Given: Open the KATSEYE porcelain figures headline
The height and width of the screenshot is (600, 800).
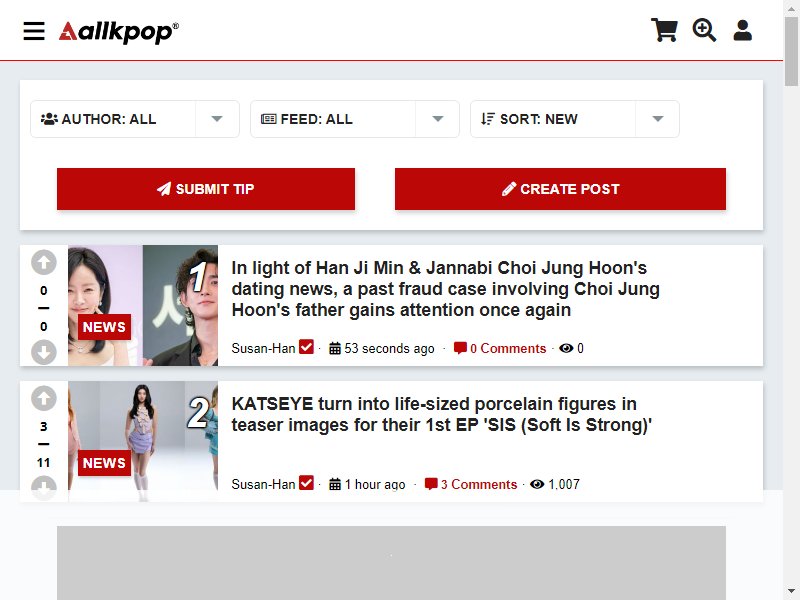Looking at the screenshot, I should (441, 414).
